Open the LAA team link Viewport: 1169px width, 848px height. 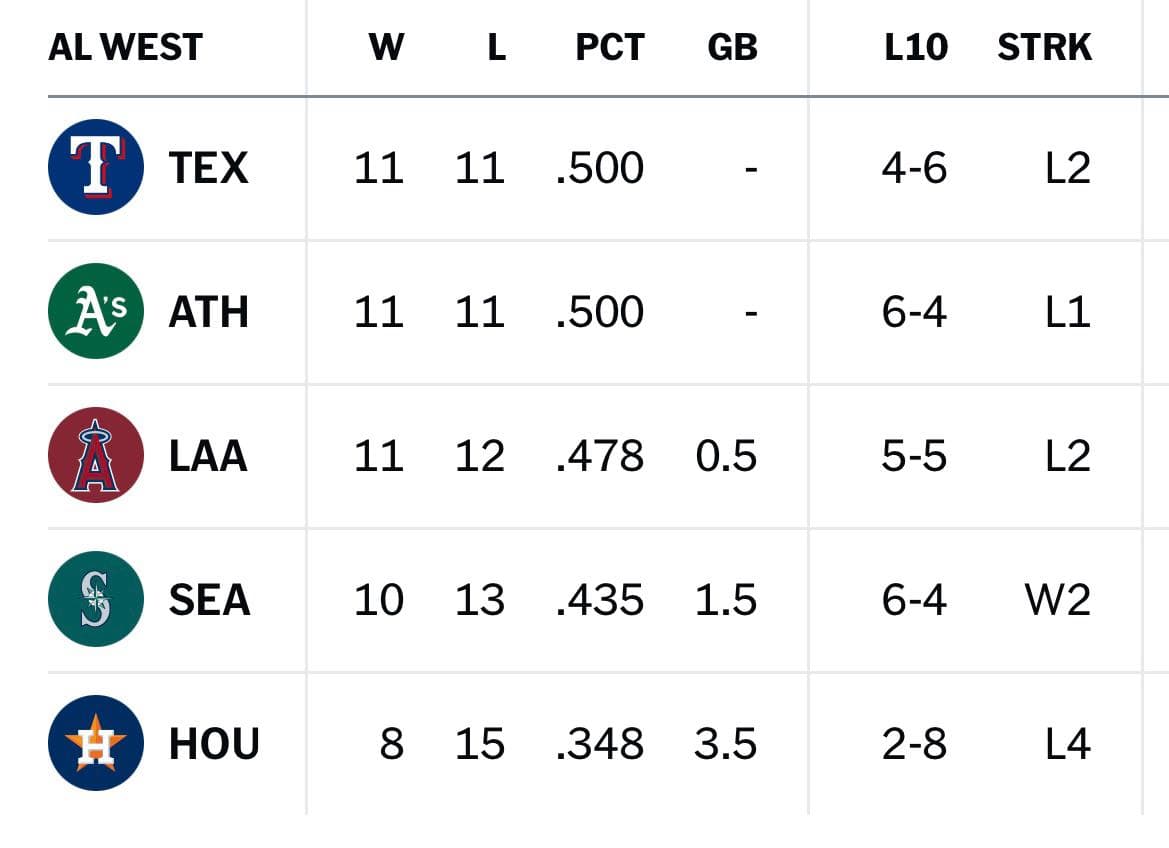208,456
